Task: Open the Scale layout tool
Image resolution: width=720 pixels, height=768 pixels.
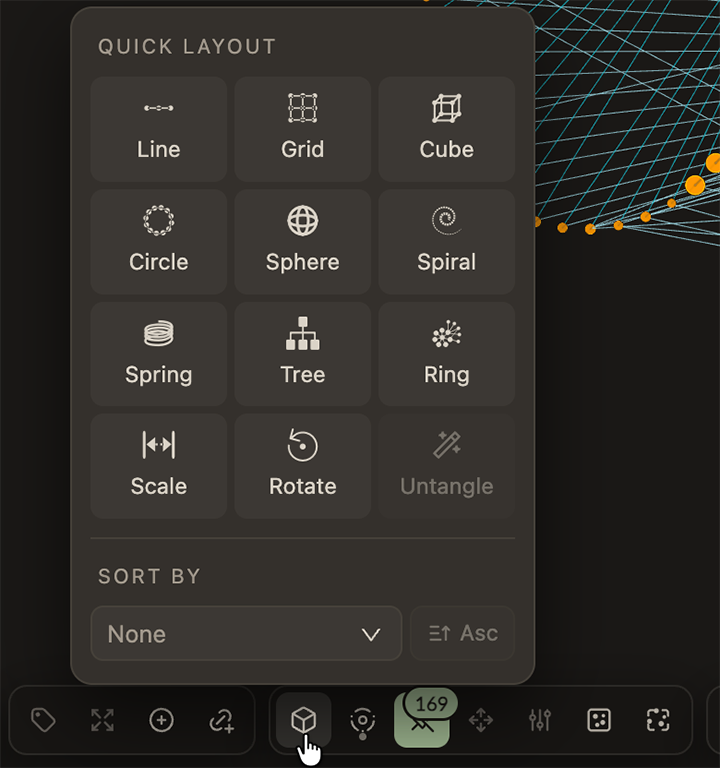Action: [x=158, y=466]
